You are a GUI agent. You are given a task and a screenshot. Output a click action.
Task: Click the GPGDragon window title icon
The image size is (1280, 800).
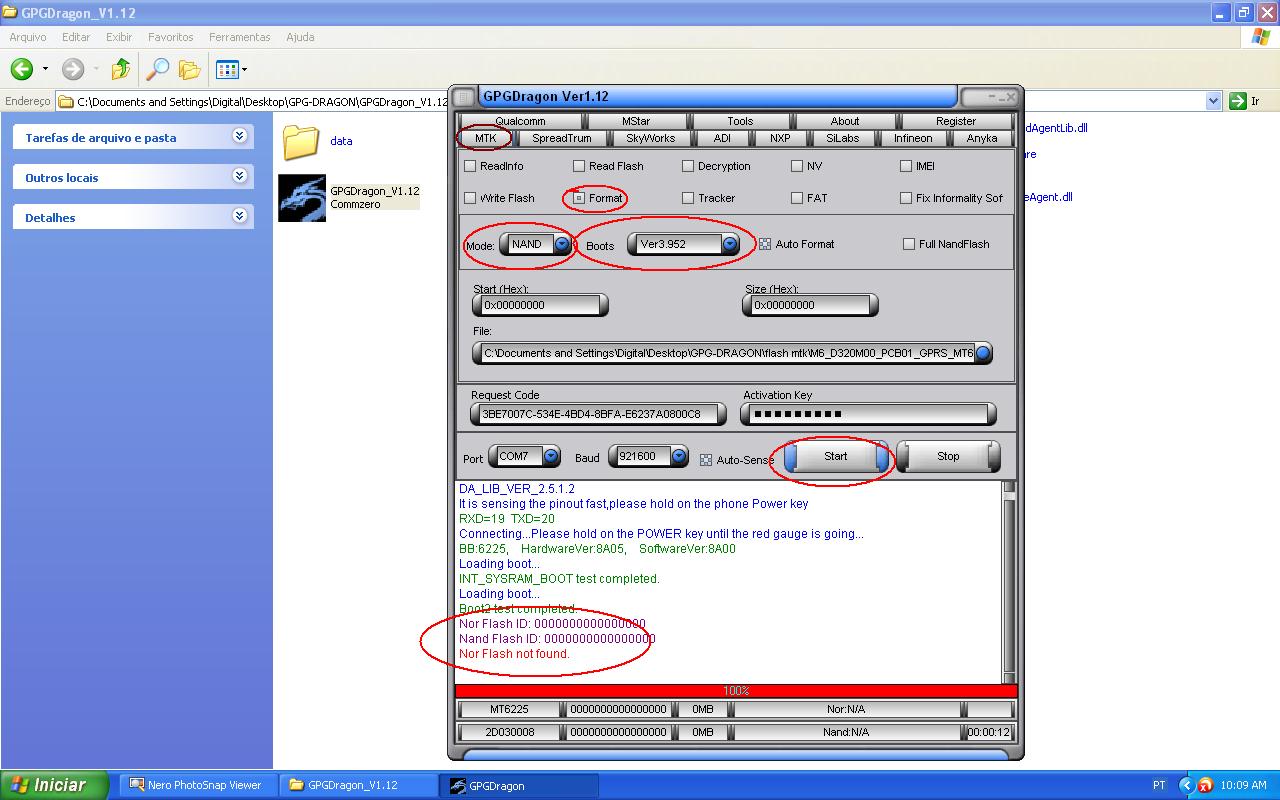click(x=464, y=97)
